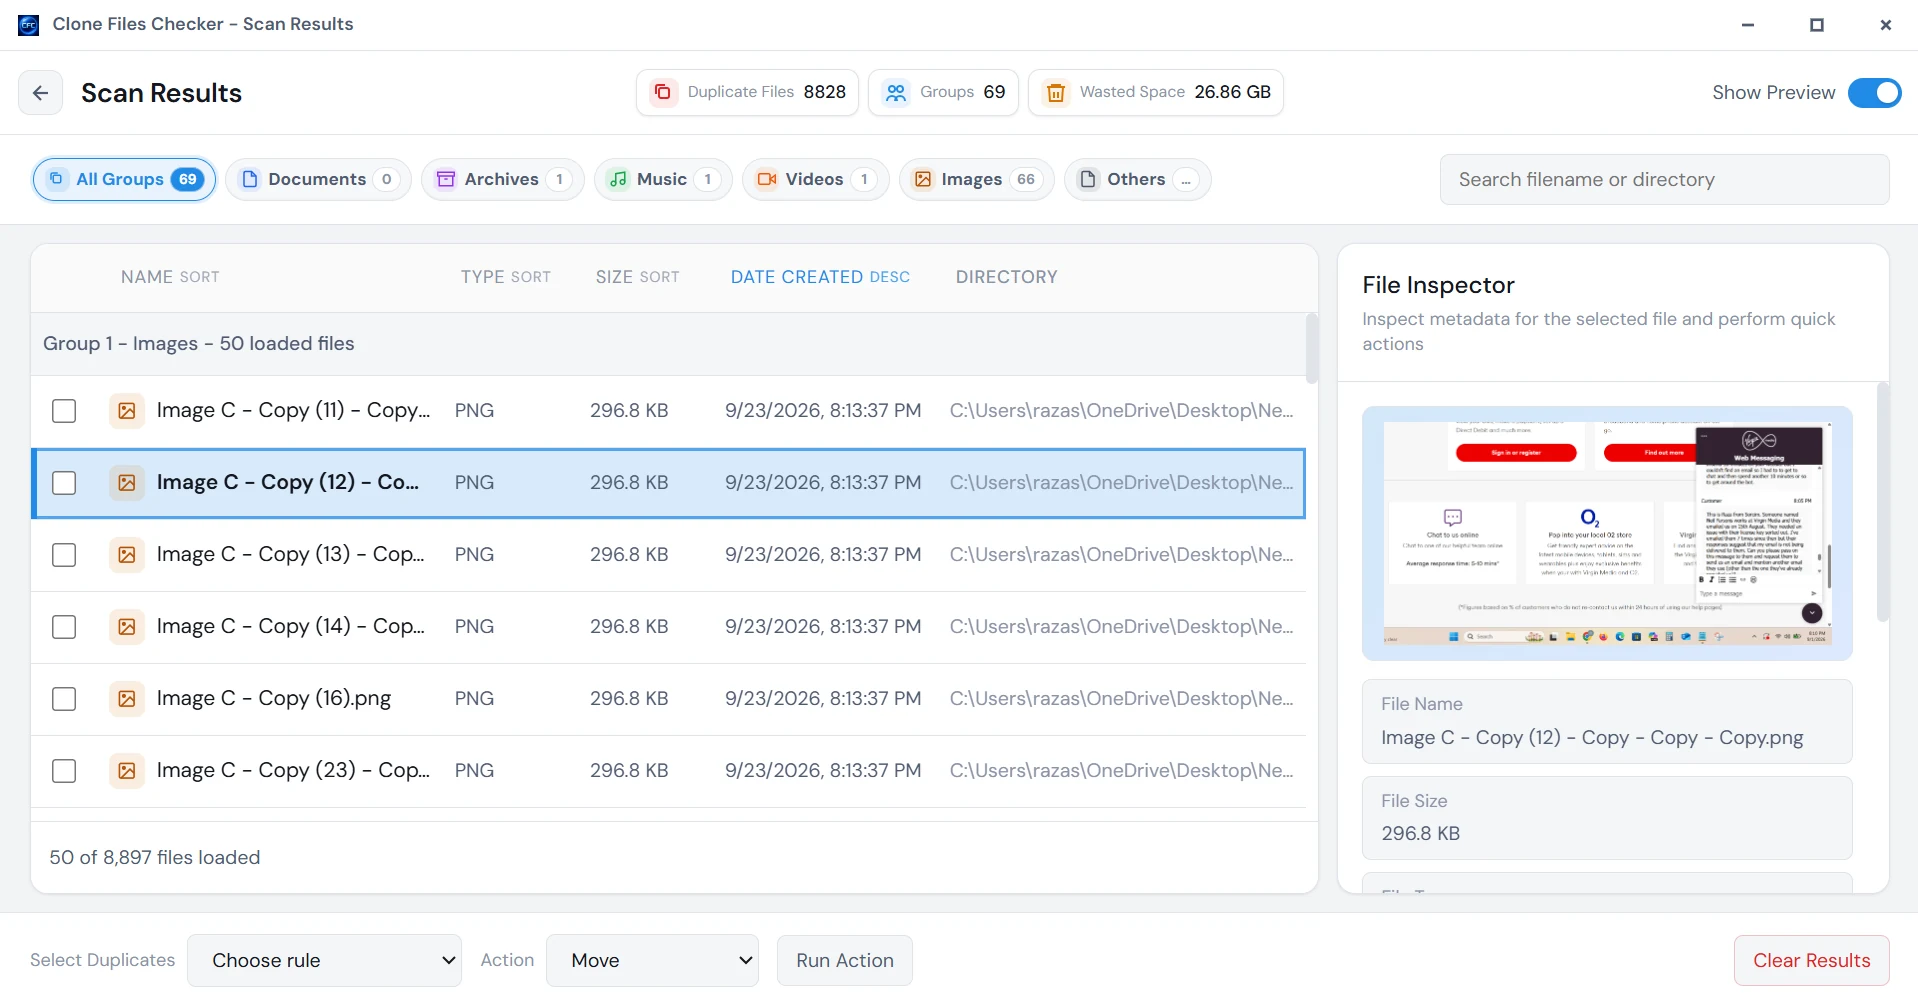This screenshot has height=1003, width=1918.
Task: Filter results by Images
Action: [976, 179]
